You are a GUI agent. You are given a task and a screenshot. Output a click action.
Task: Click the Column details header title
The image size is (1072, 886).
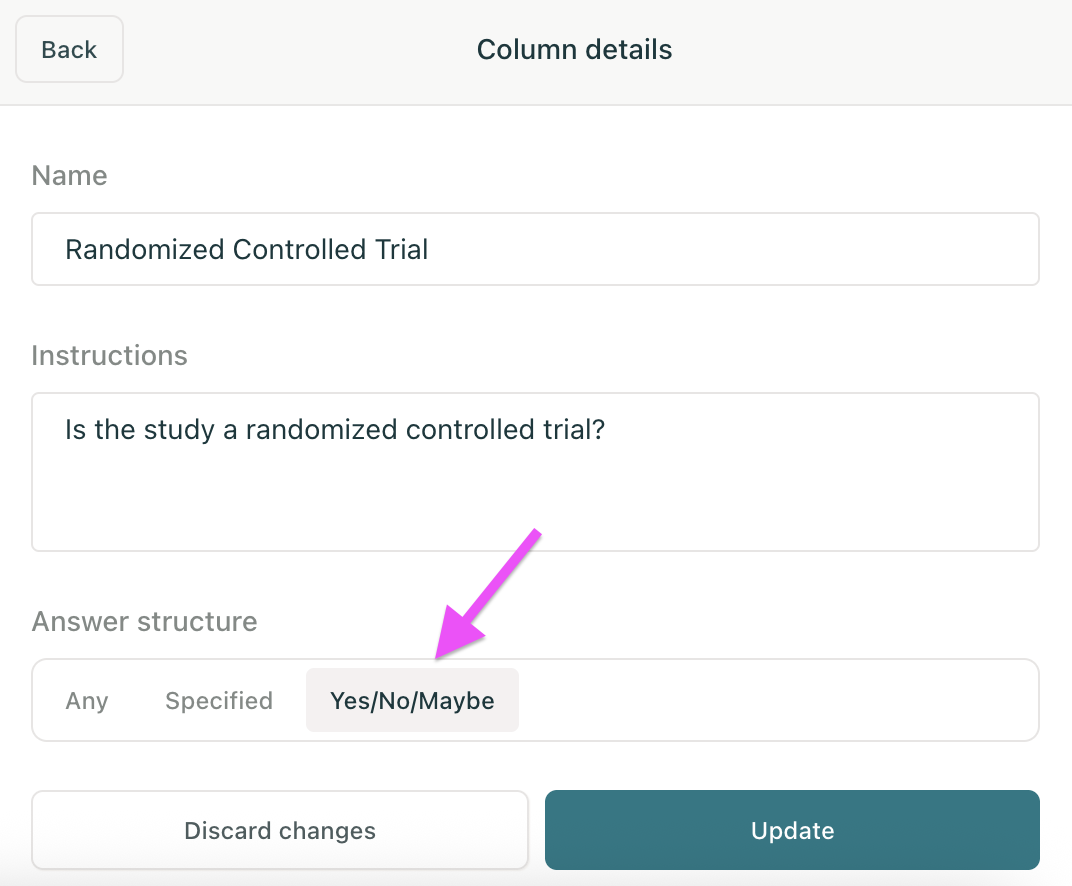(x=574, y=49)
